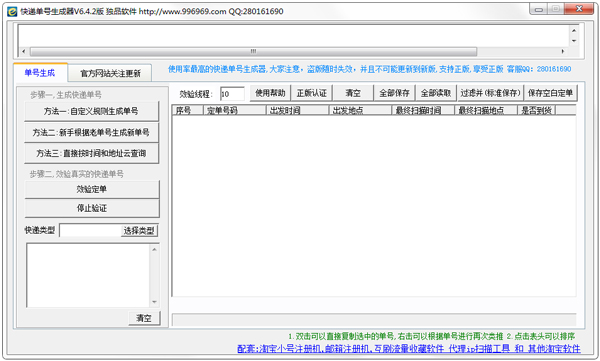Sort by the 最终扫描地点 column header
The image size is (600, 361).
(x=486, y=110)
